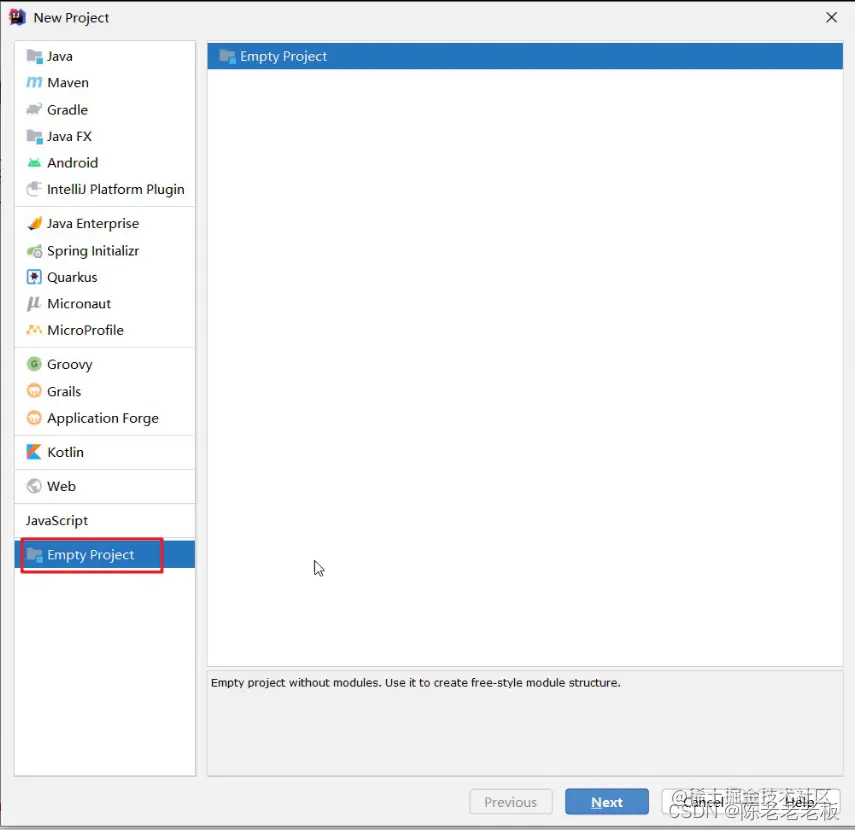Viewport: 855px width, 830px height.
Task: Click the Help button
Action: [x=799, y=802]
